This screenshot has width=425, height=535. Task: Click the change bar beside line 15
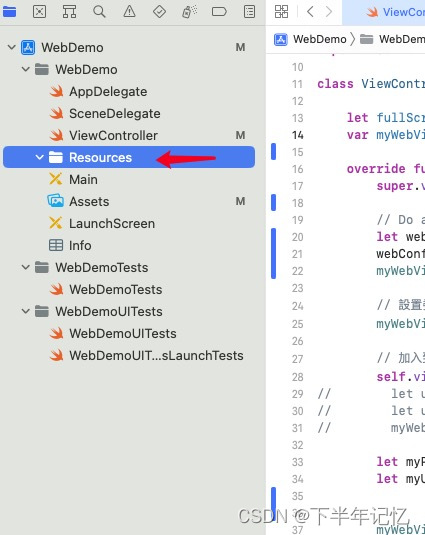click(x=274, y=151)
